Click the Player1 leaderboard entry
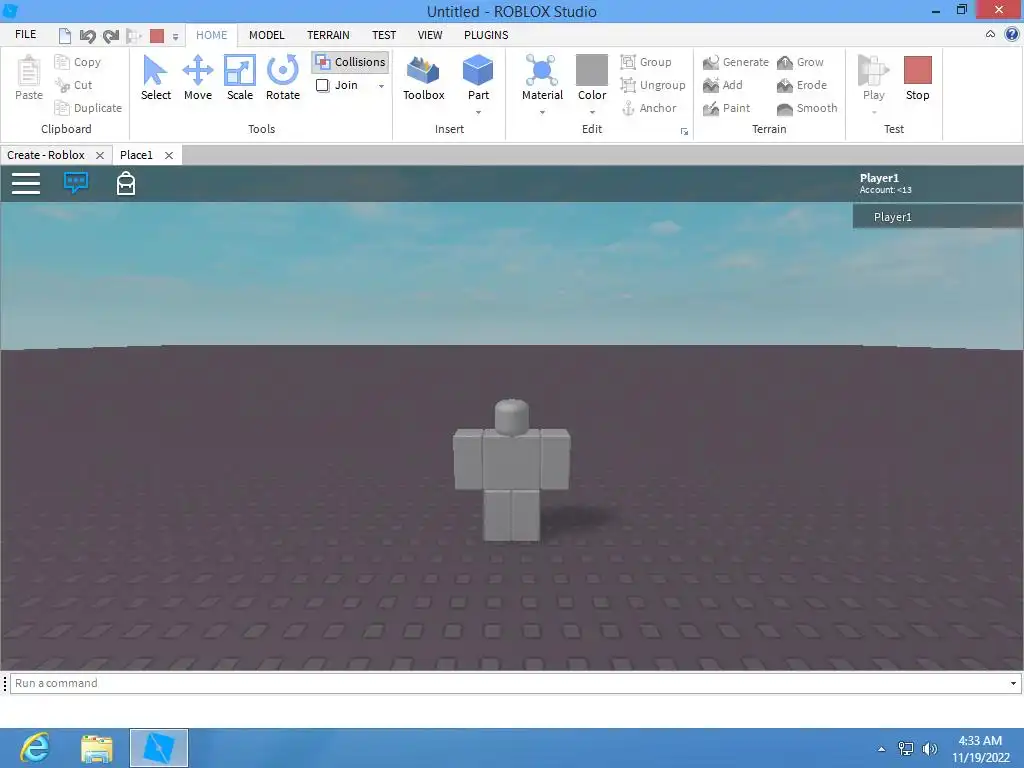This screenshot has width=1024, height=768. (938, 217)
